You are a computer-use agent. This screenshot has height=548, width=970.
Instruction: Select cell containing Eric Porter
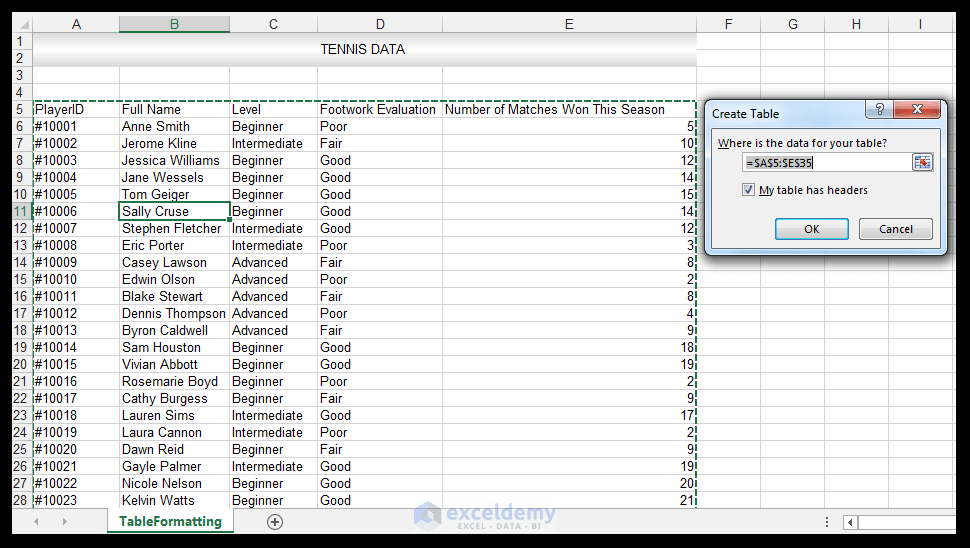(x=174, y=246)
